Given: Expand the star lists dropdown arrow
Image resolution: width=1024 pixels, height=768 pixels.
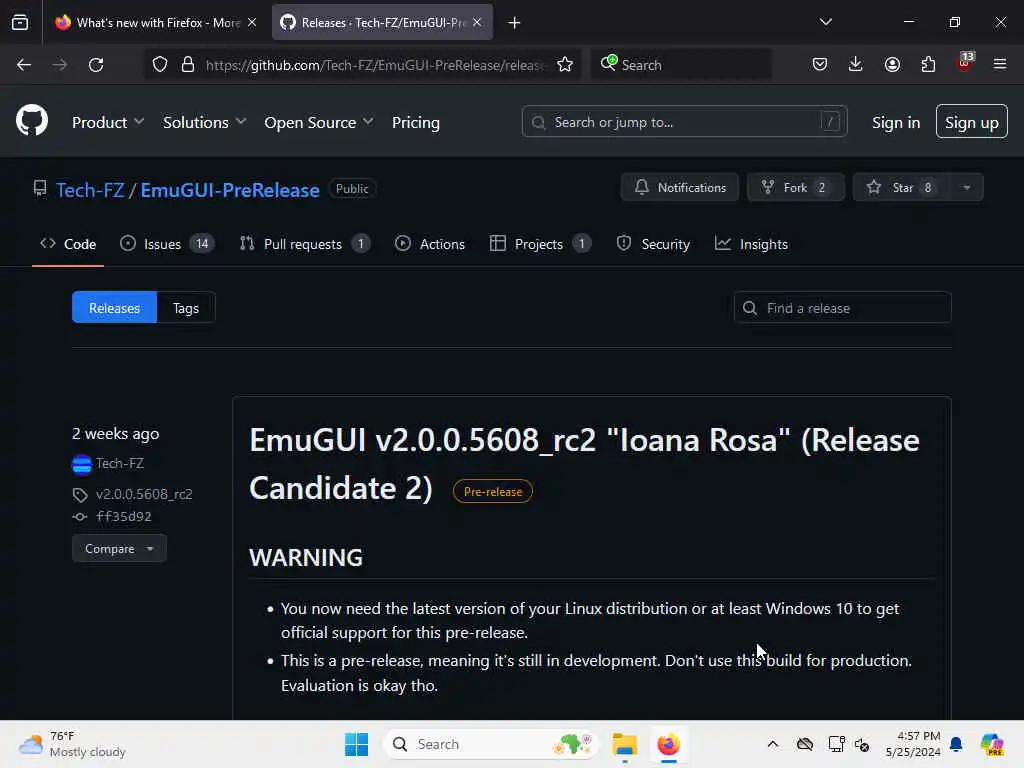Looking at the screenshot, I should click(967, 187).
